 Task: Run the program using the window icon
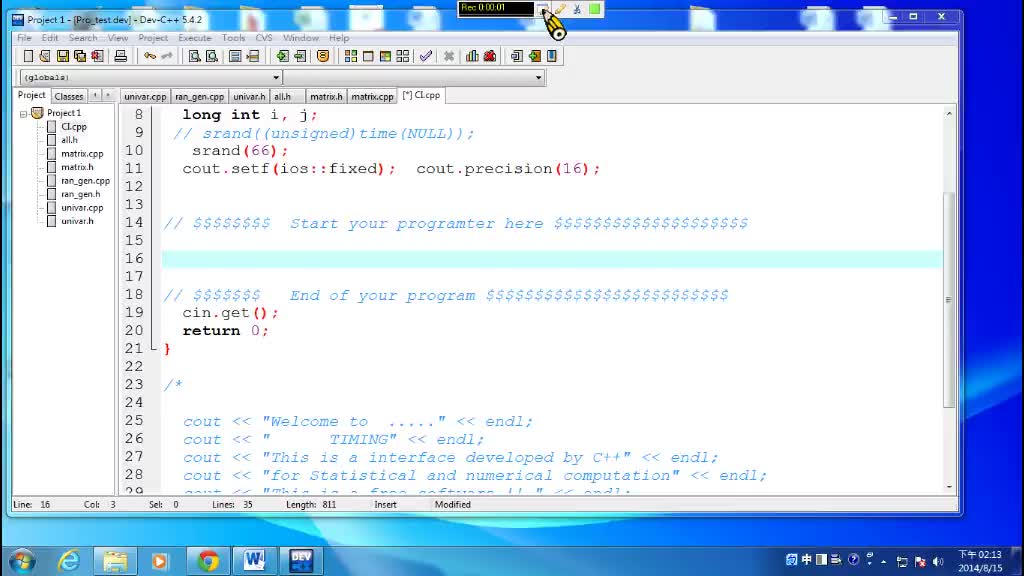[368, 56]
